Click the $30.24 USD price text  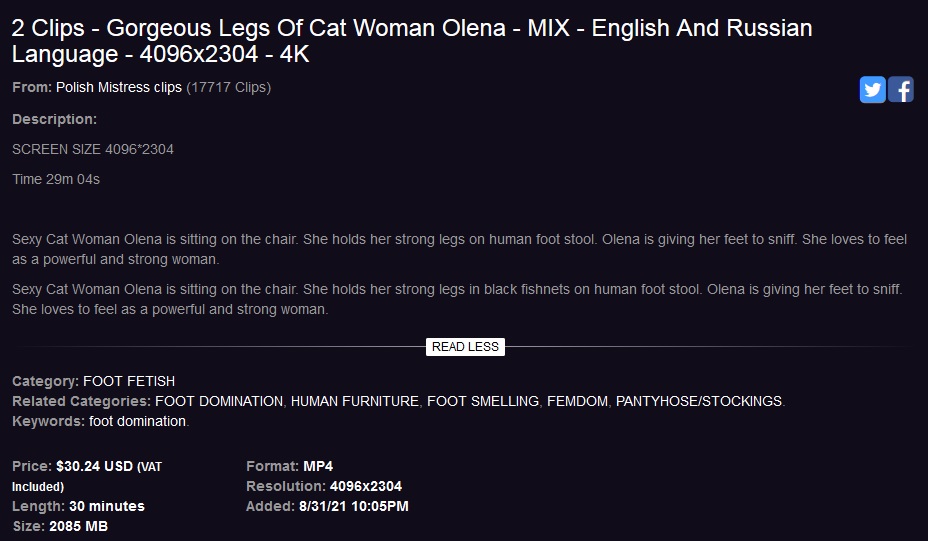tap(94, 466)
